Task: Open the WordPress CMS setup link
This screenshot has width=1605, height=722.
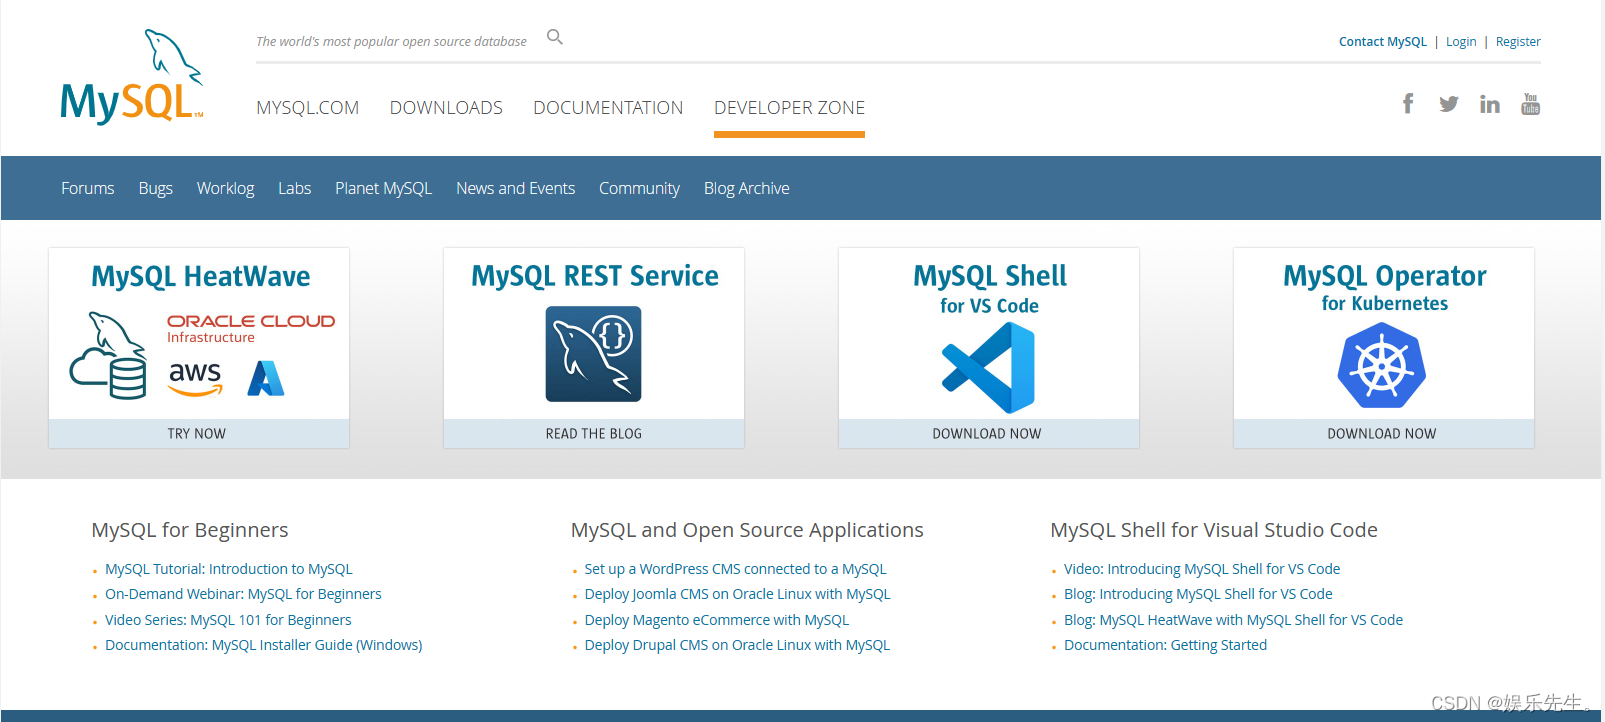Action: tap(735, 569)
